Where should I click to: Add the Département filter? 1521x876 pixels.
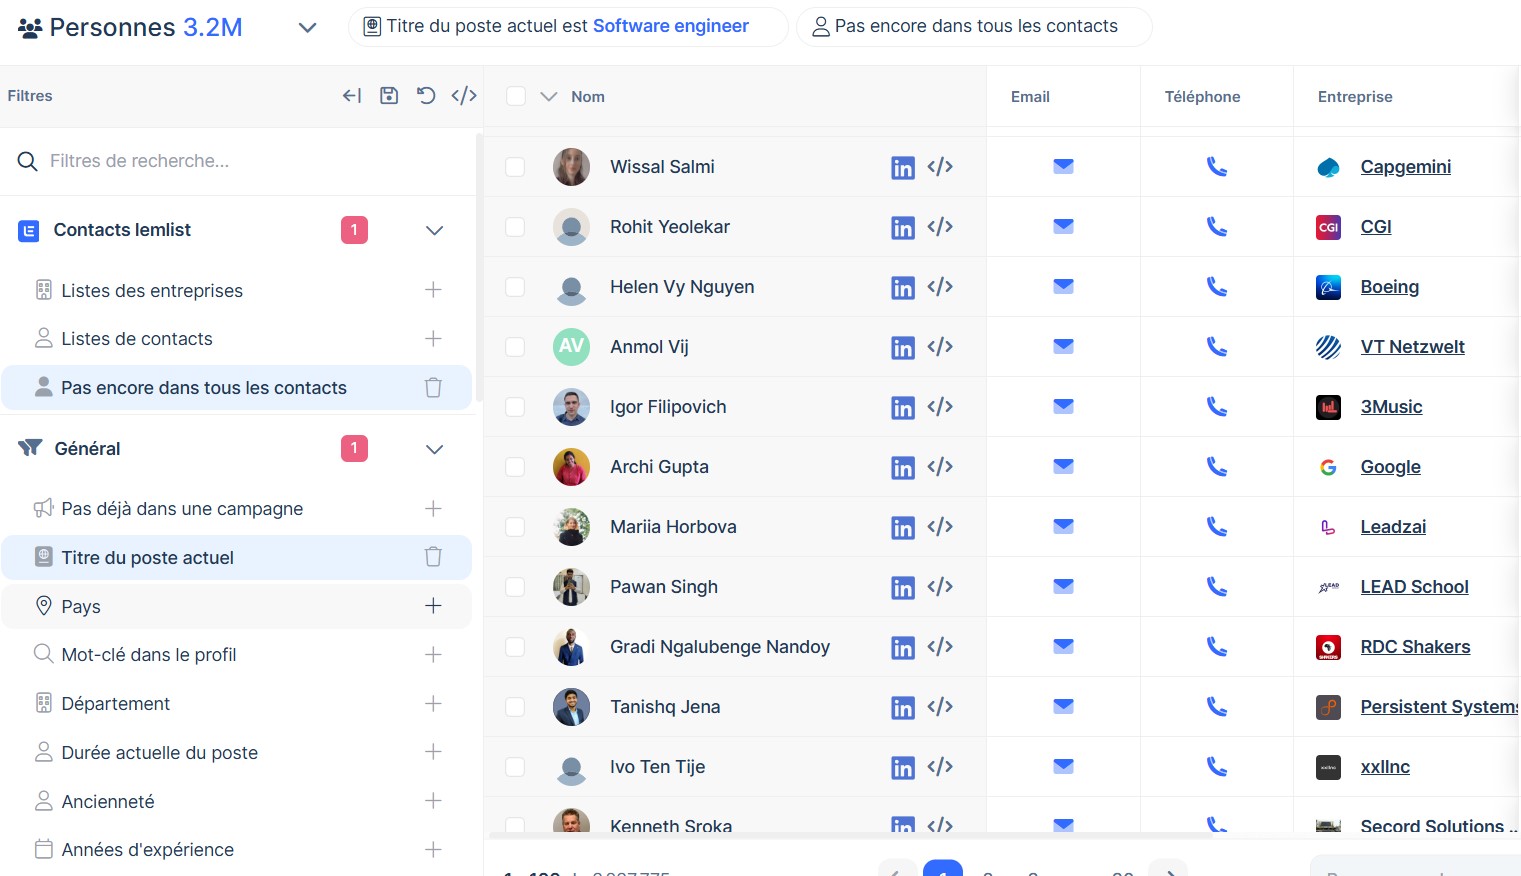click(433, 704)
